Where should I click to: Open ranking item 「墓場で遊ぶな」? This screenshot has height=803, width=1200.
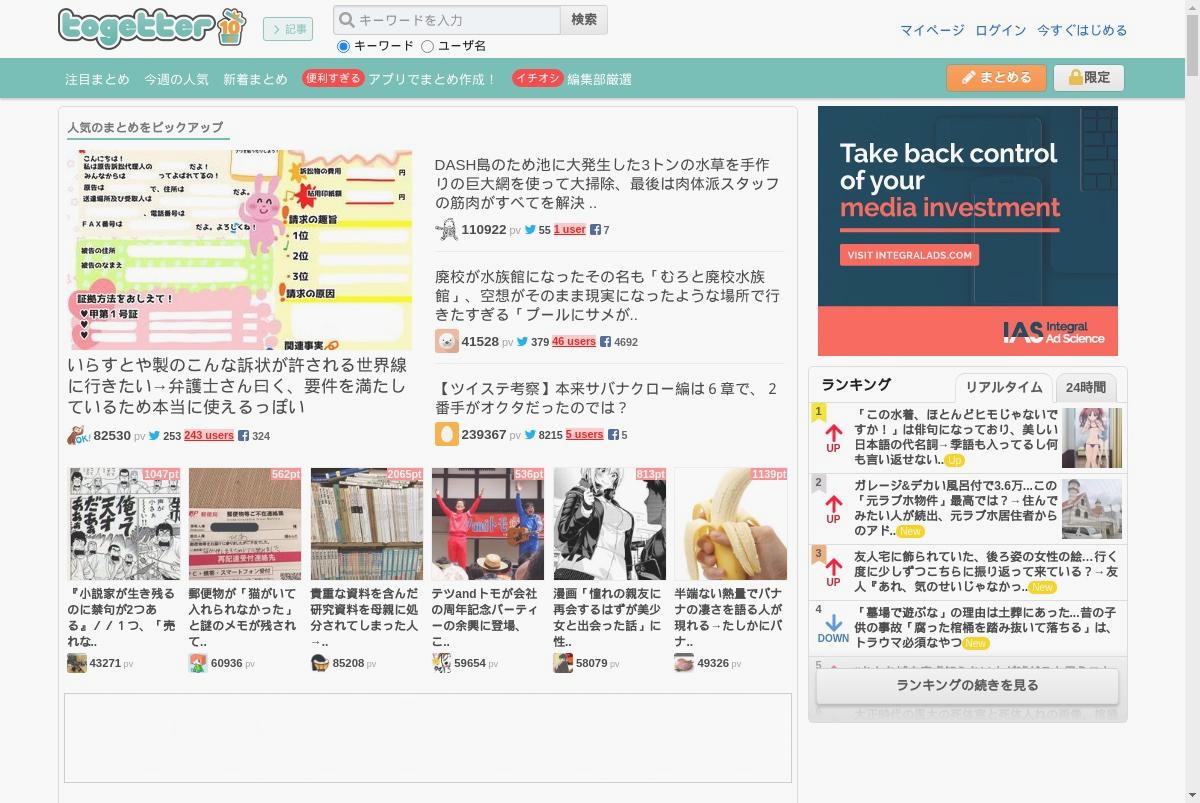tap(985, 627)
